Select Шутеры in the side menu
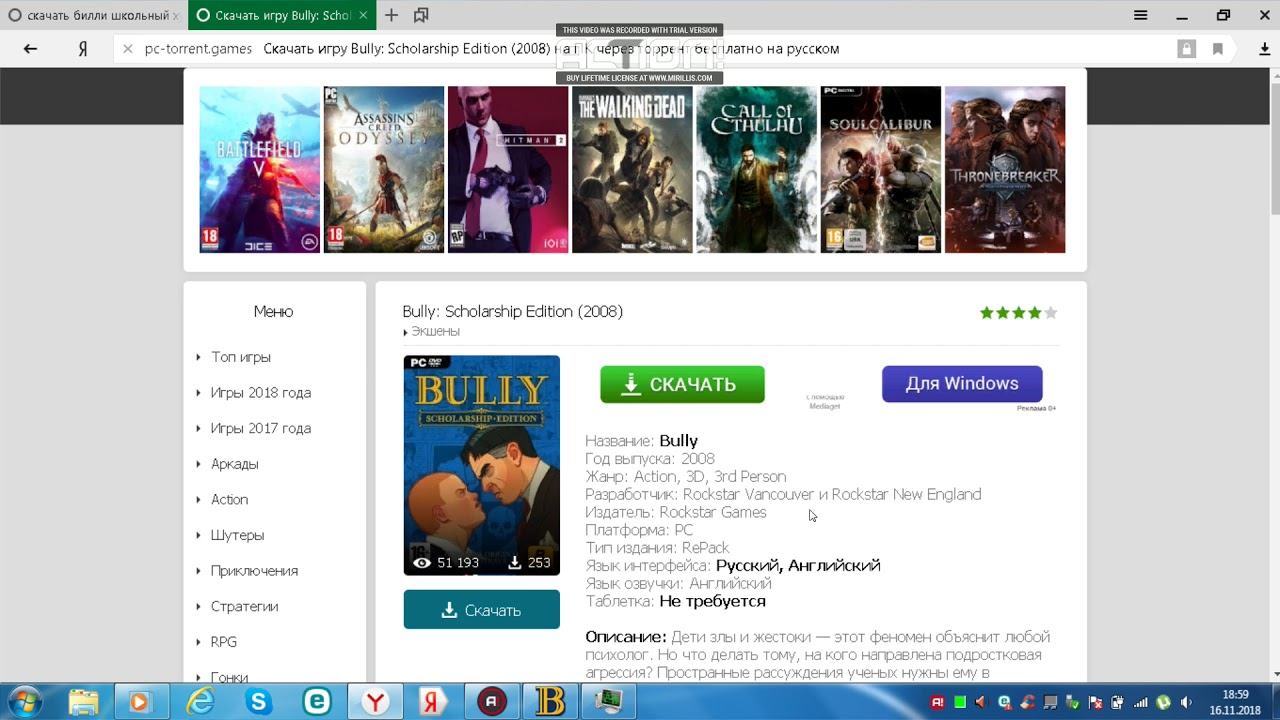 click(x=237, y=535)
